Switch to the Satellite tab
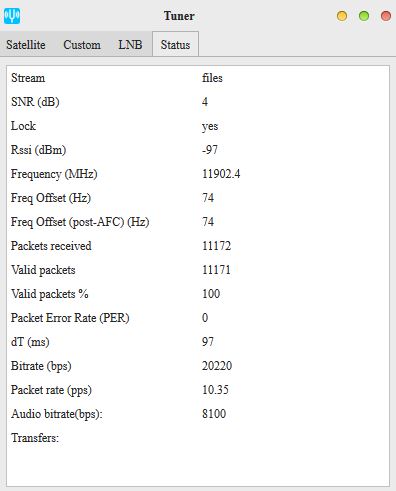Viewport: 396px width, 491px height. [26, 45]
